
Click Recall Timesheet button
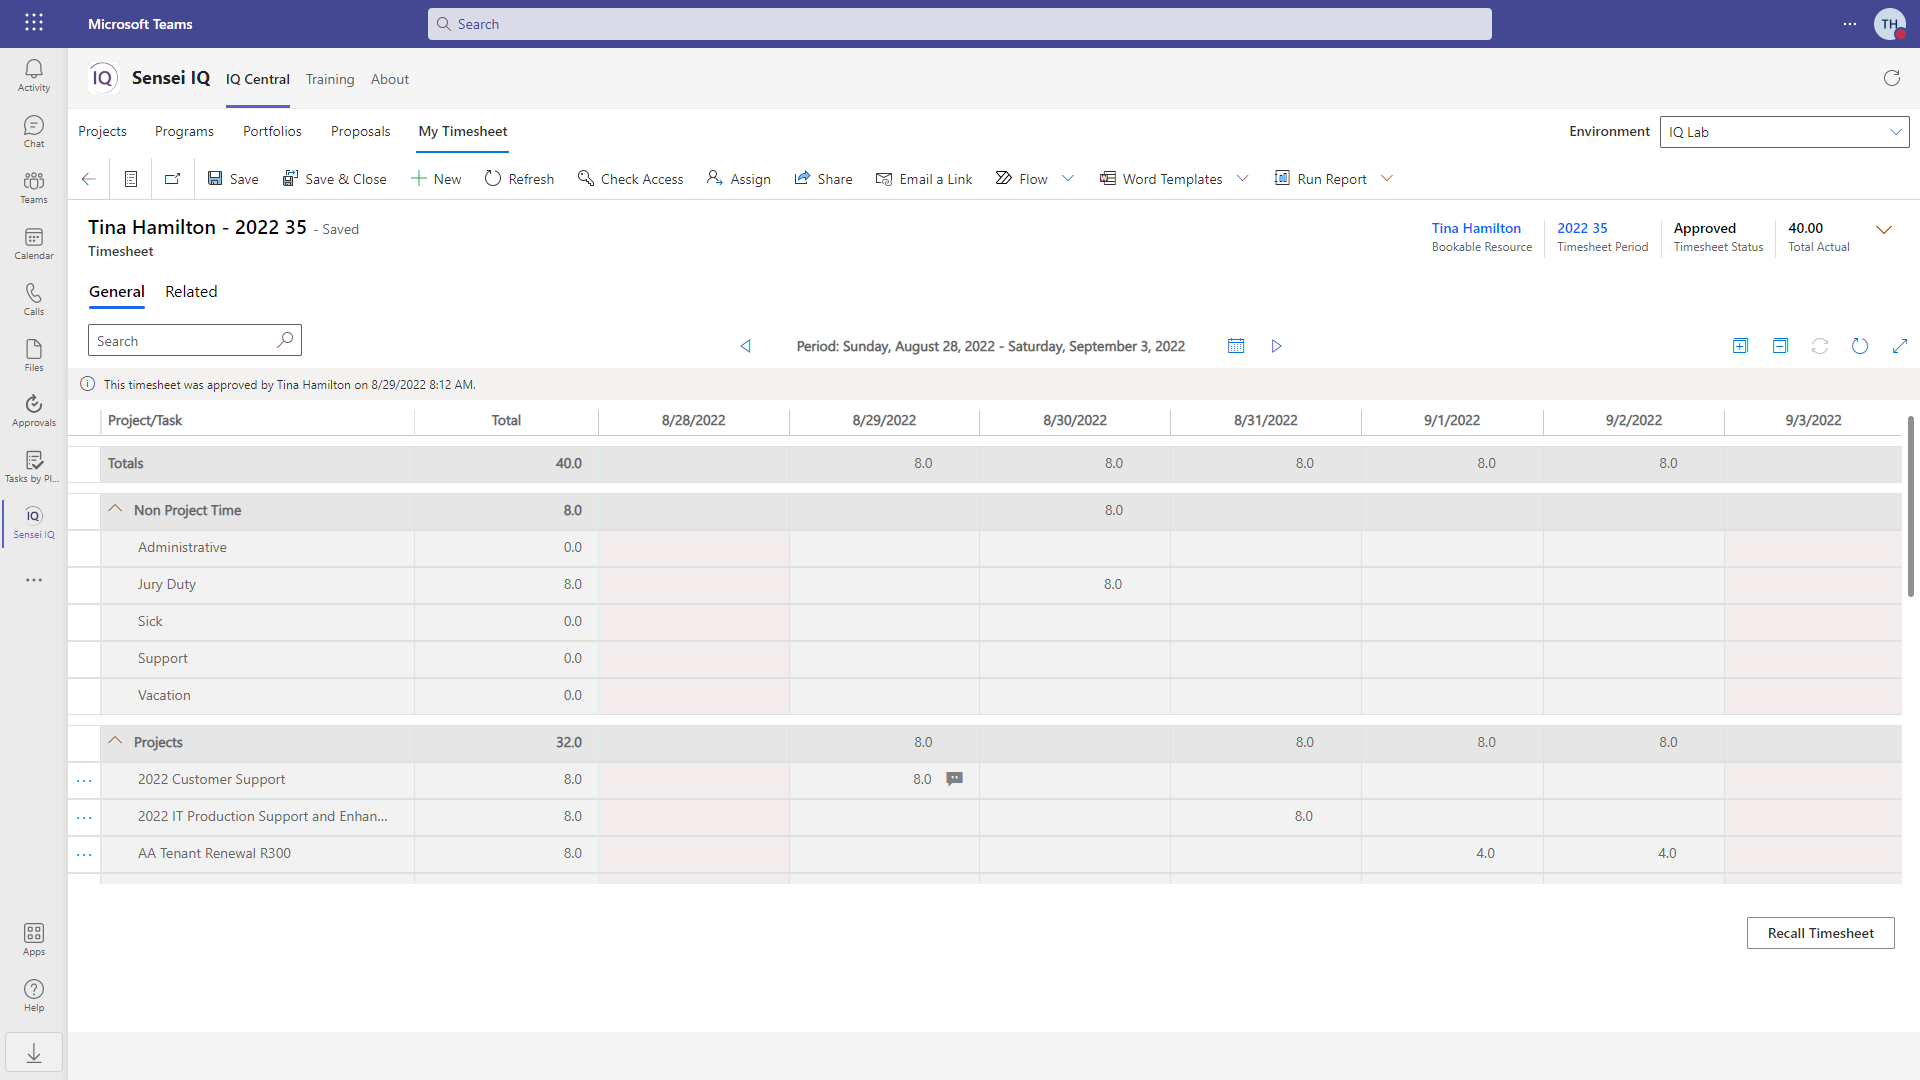(1820, 933)
